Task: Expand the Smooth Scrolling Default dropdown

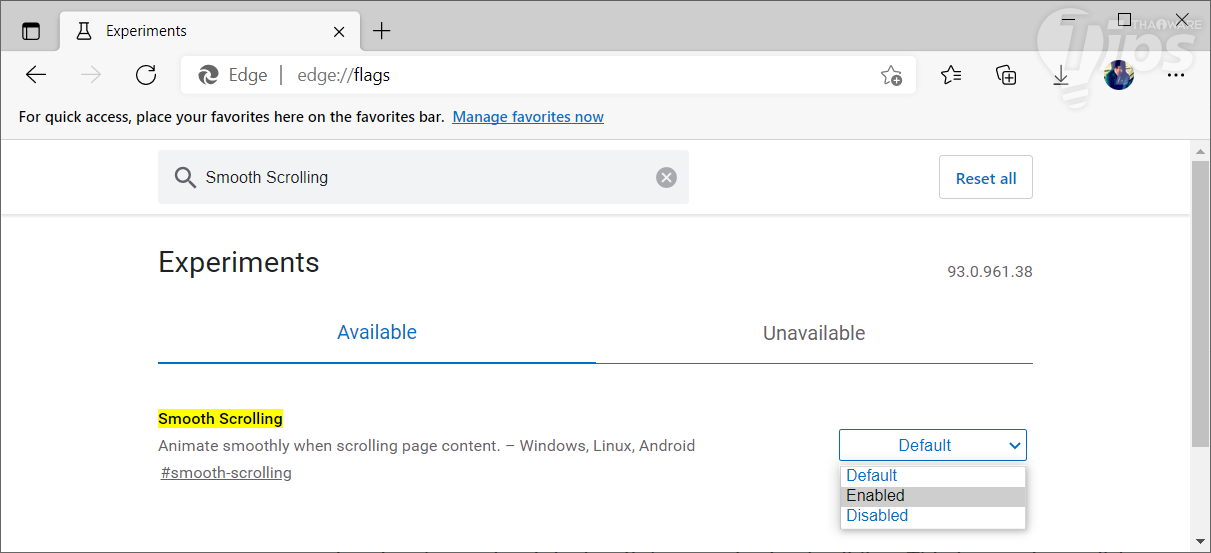Action: [932, 445]
